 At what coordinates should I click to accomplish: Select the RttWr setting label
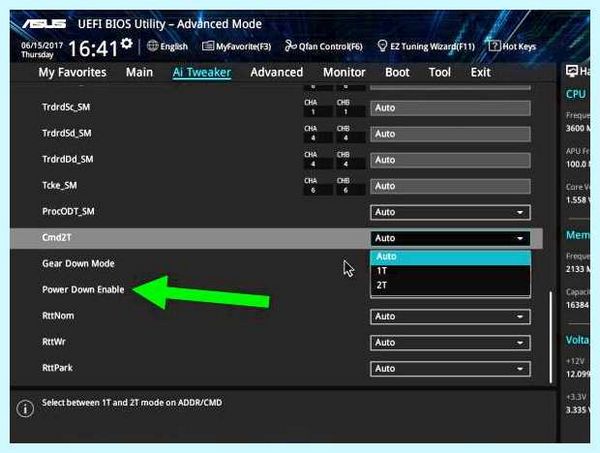click(x=54, y=342)
